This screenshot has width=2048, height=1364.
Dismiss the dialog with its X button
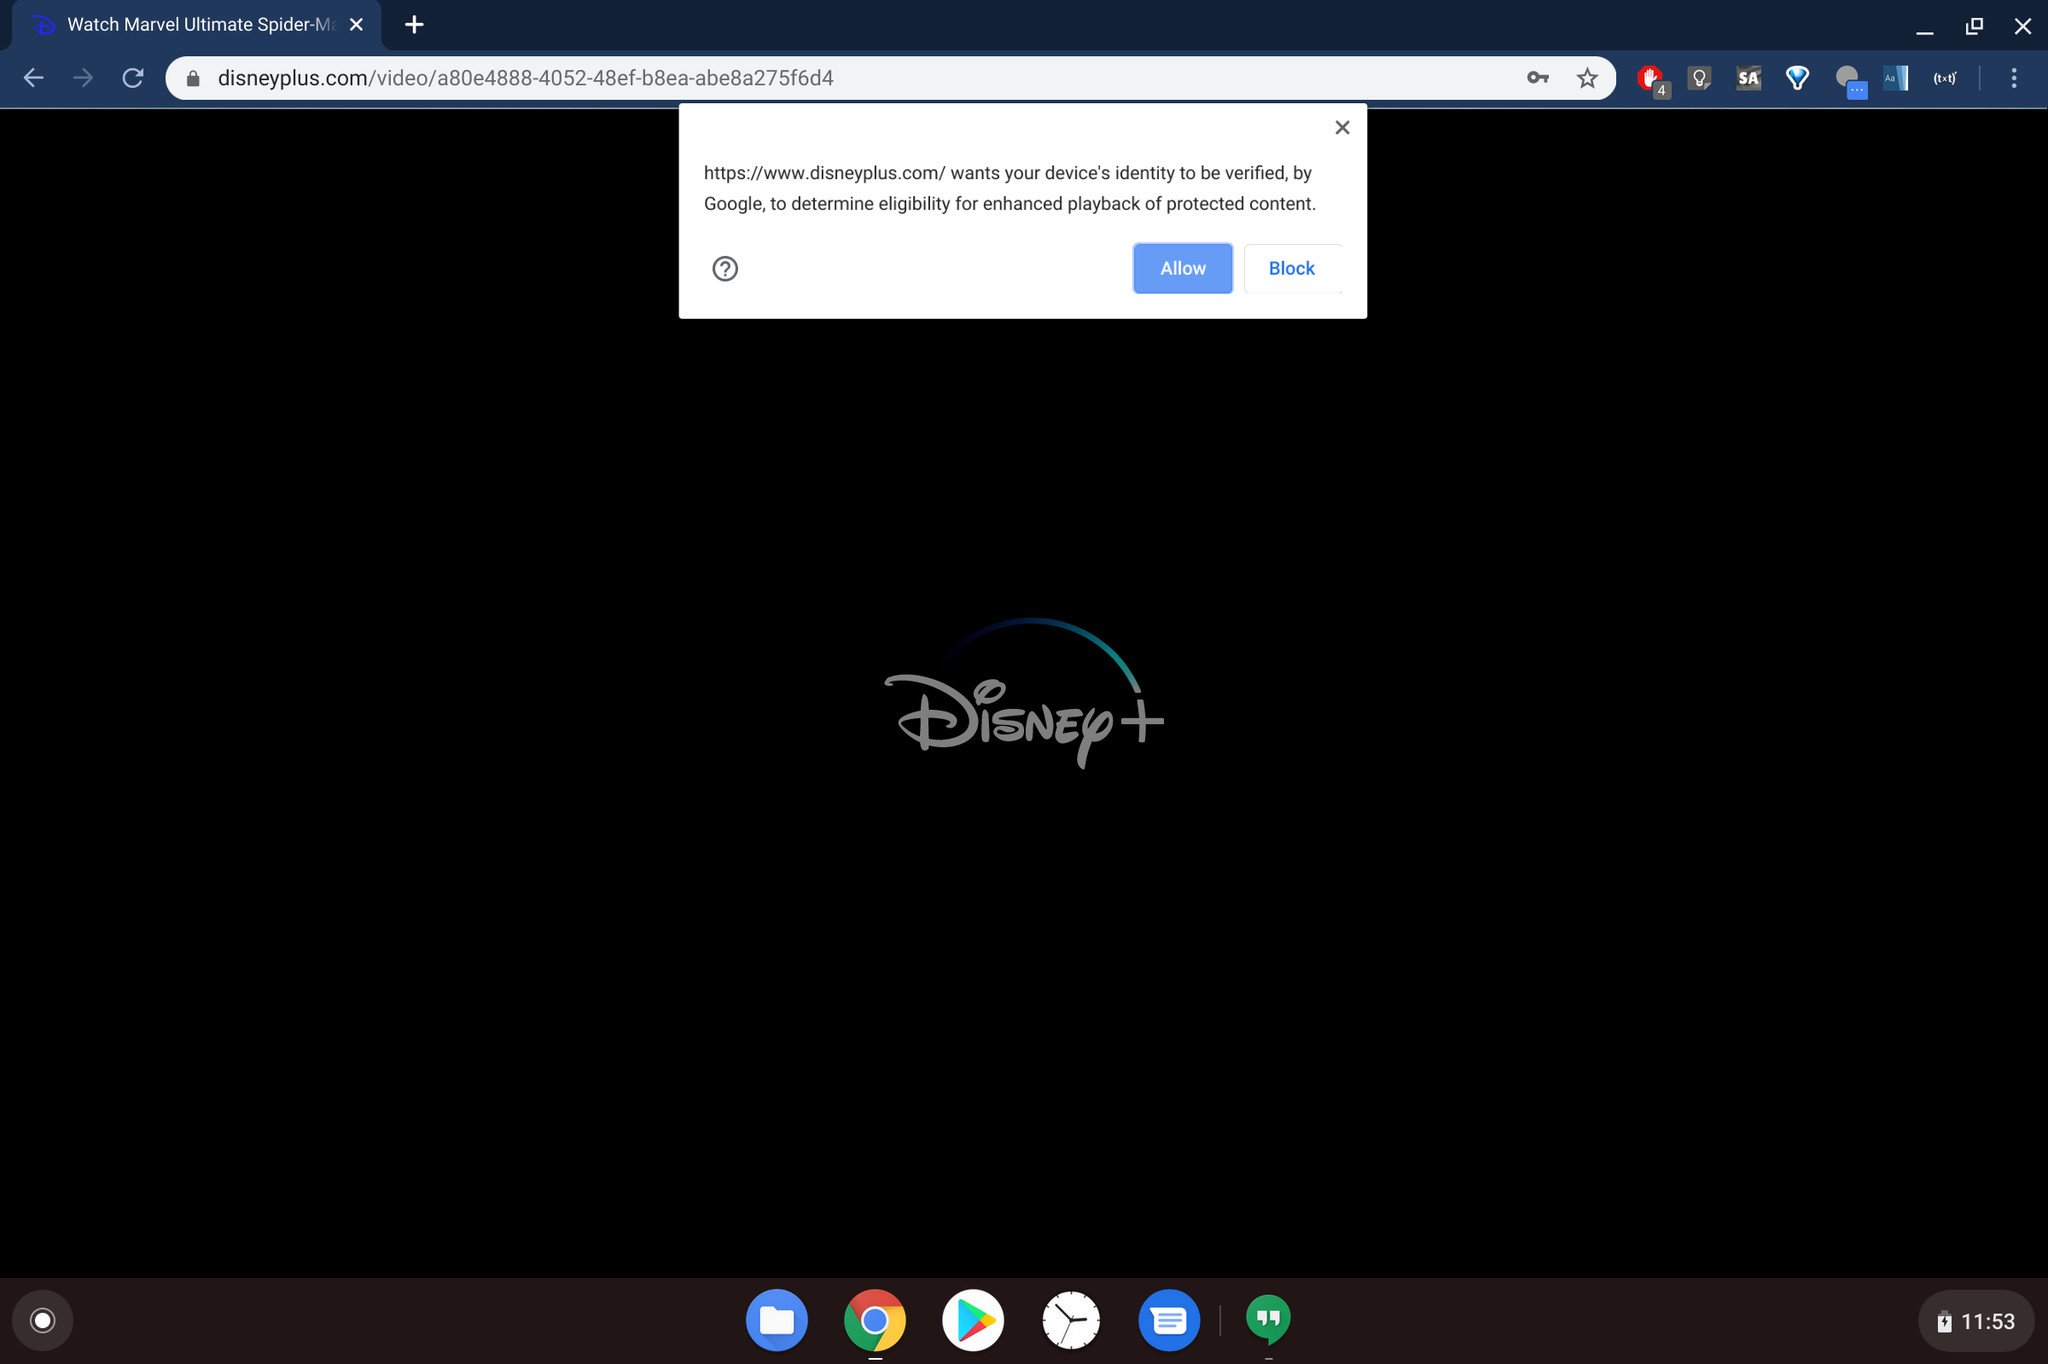click(1342, 127)
